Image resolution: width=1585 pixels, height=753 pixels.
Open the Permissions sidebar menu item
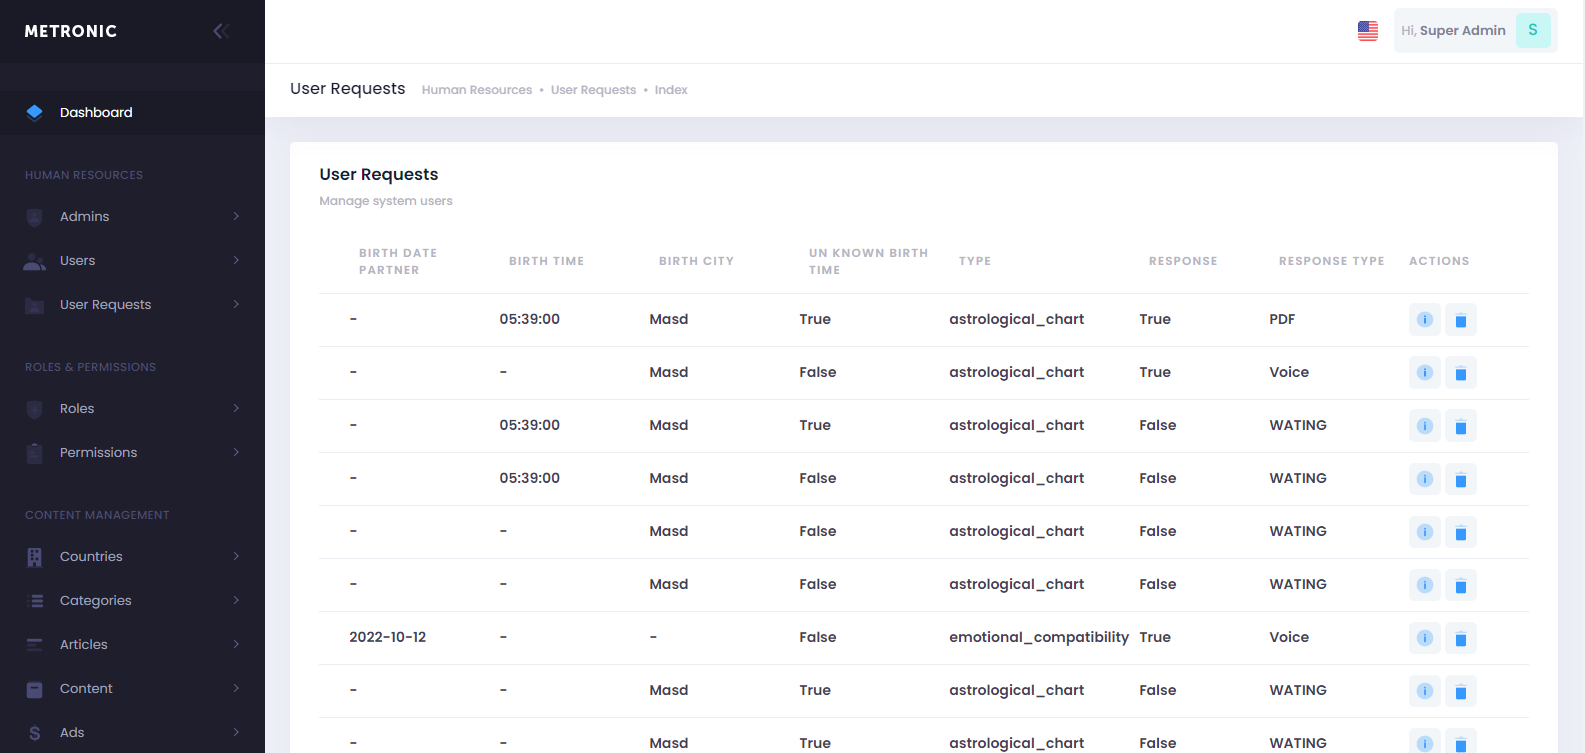coord(98,453)
